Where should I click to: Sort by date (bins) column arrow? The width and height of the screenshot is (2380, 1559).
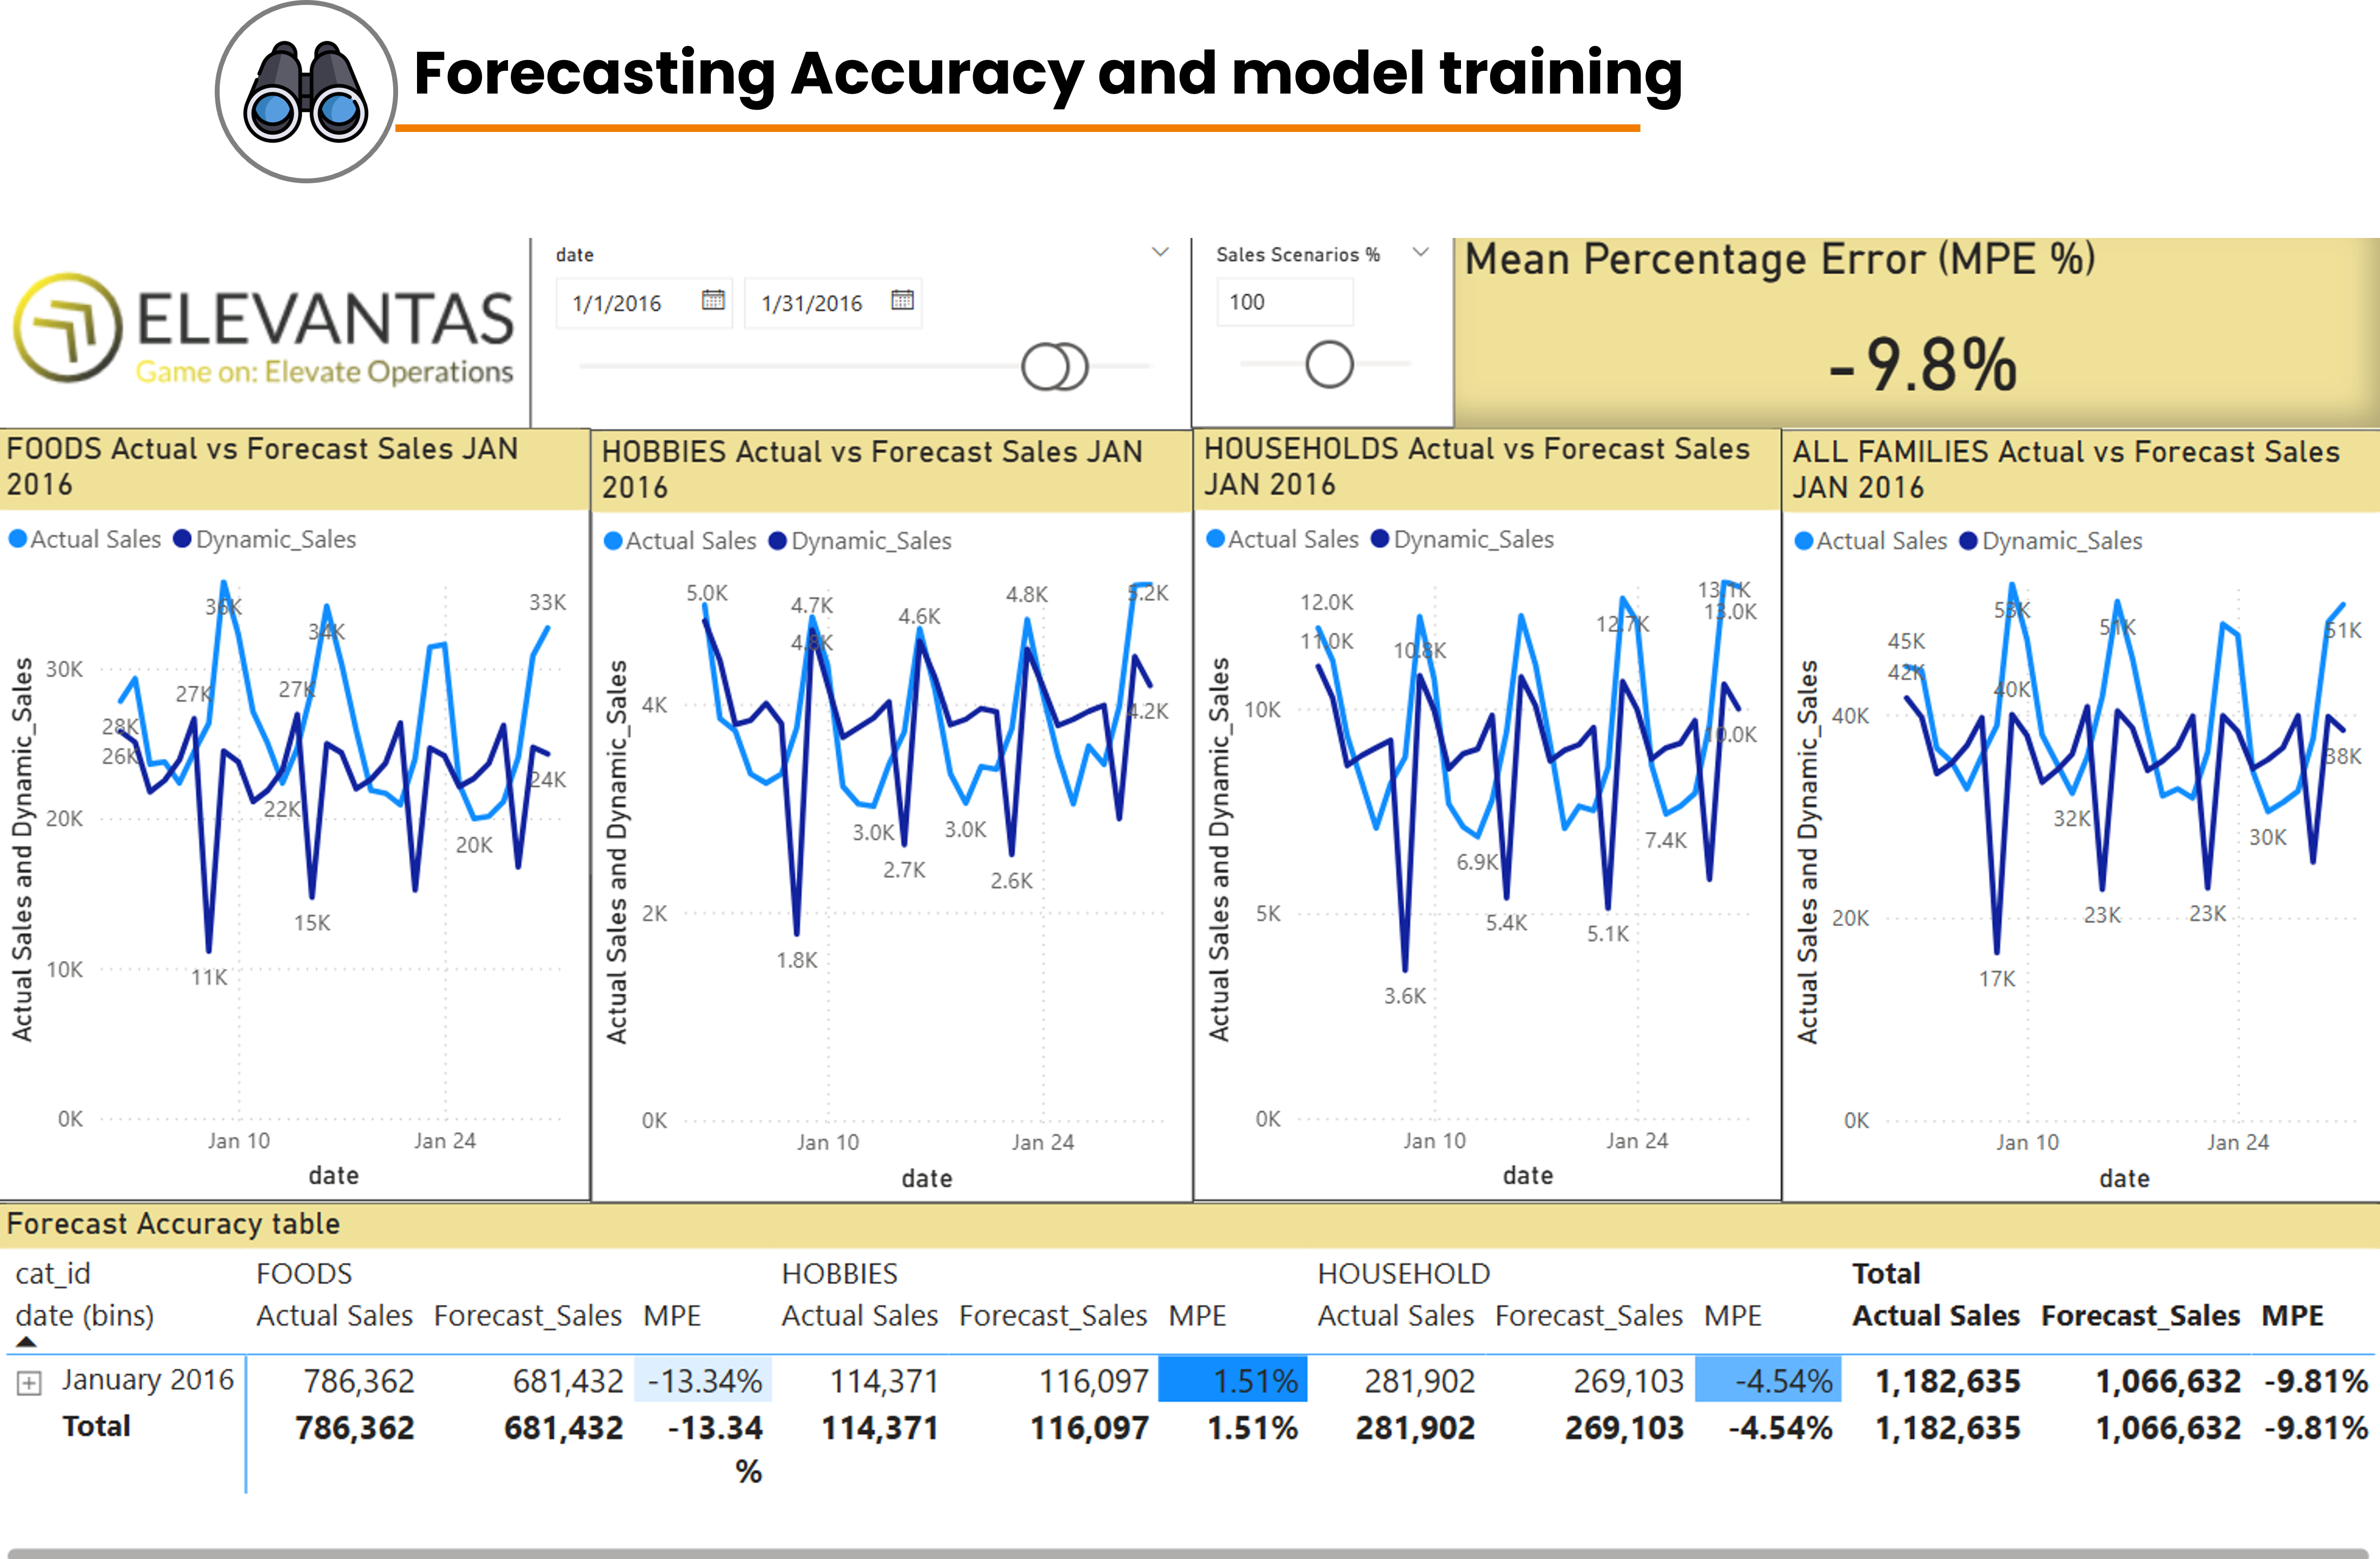(x=27, y=1342)
